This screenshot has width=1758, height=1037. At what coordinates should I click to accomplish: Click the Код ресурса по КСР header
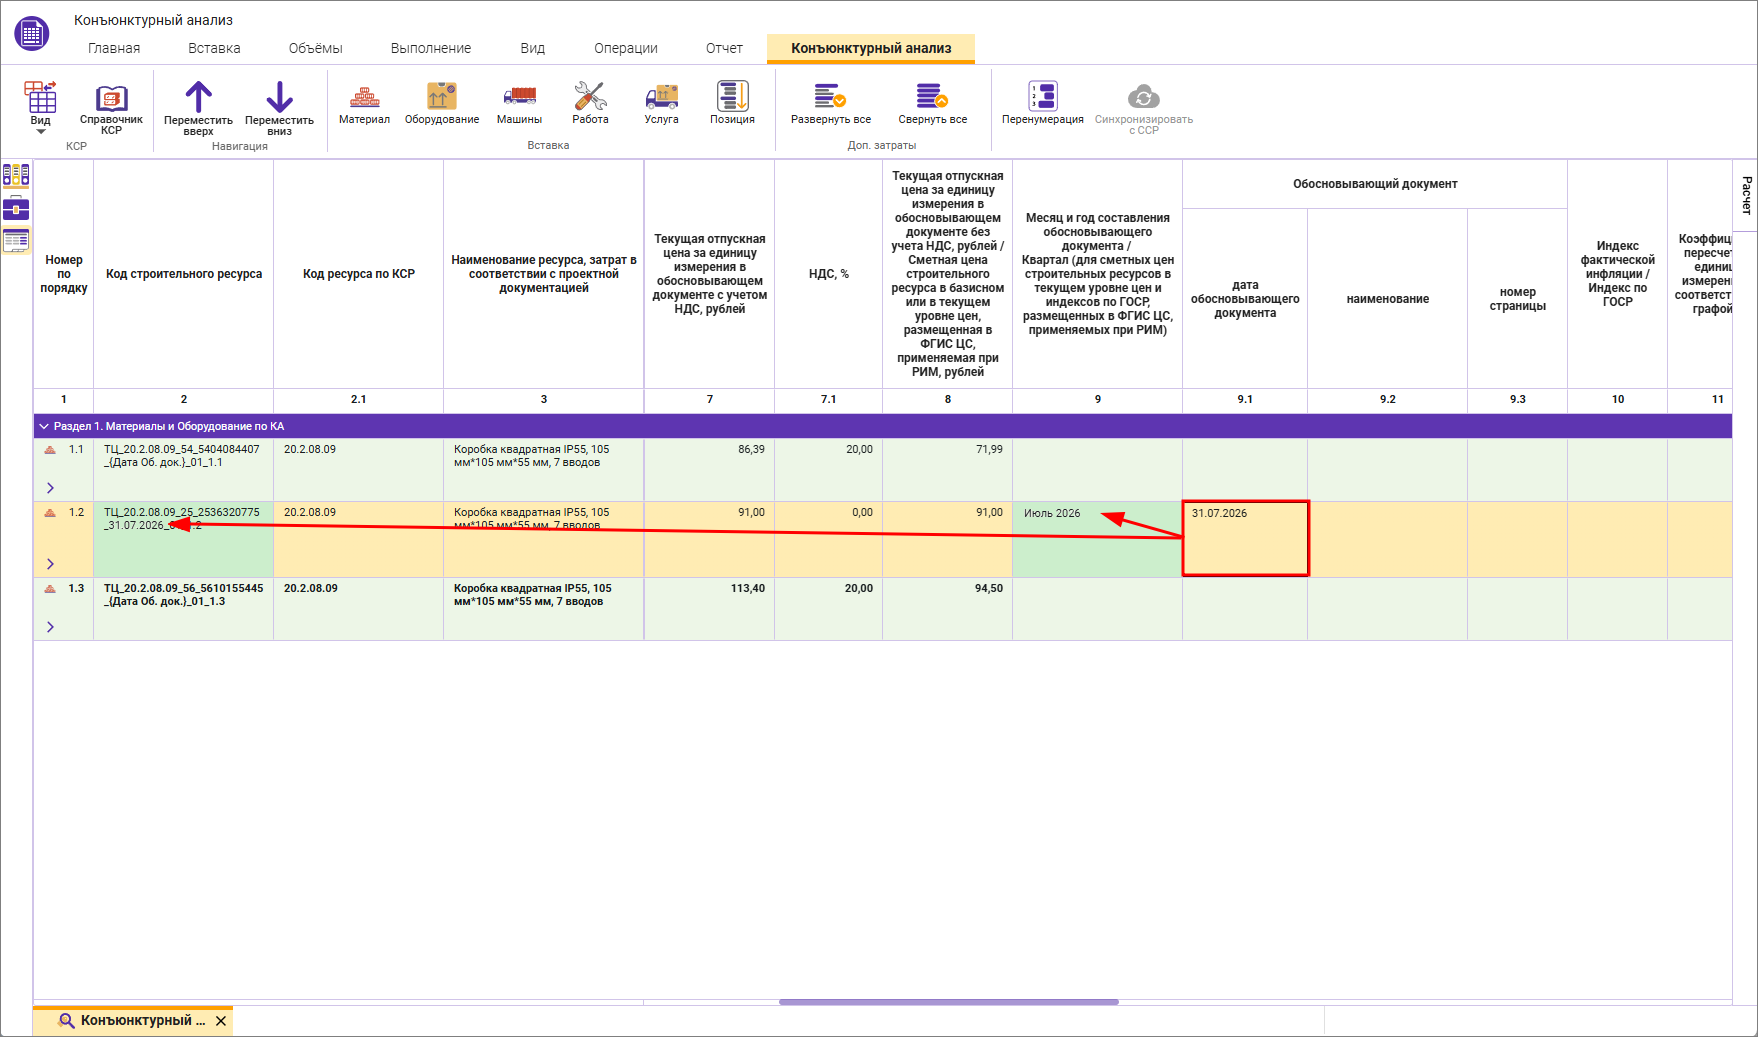coord(358,274)
